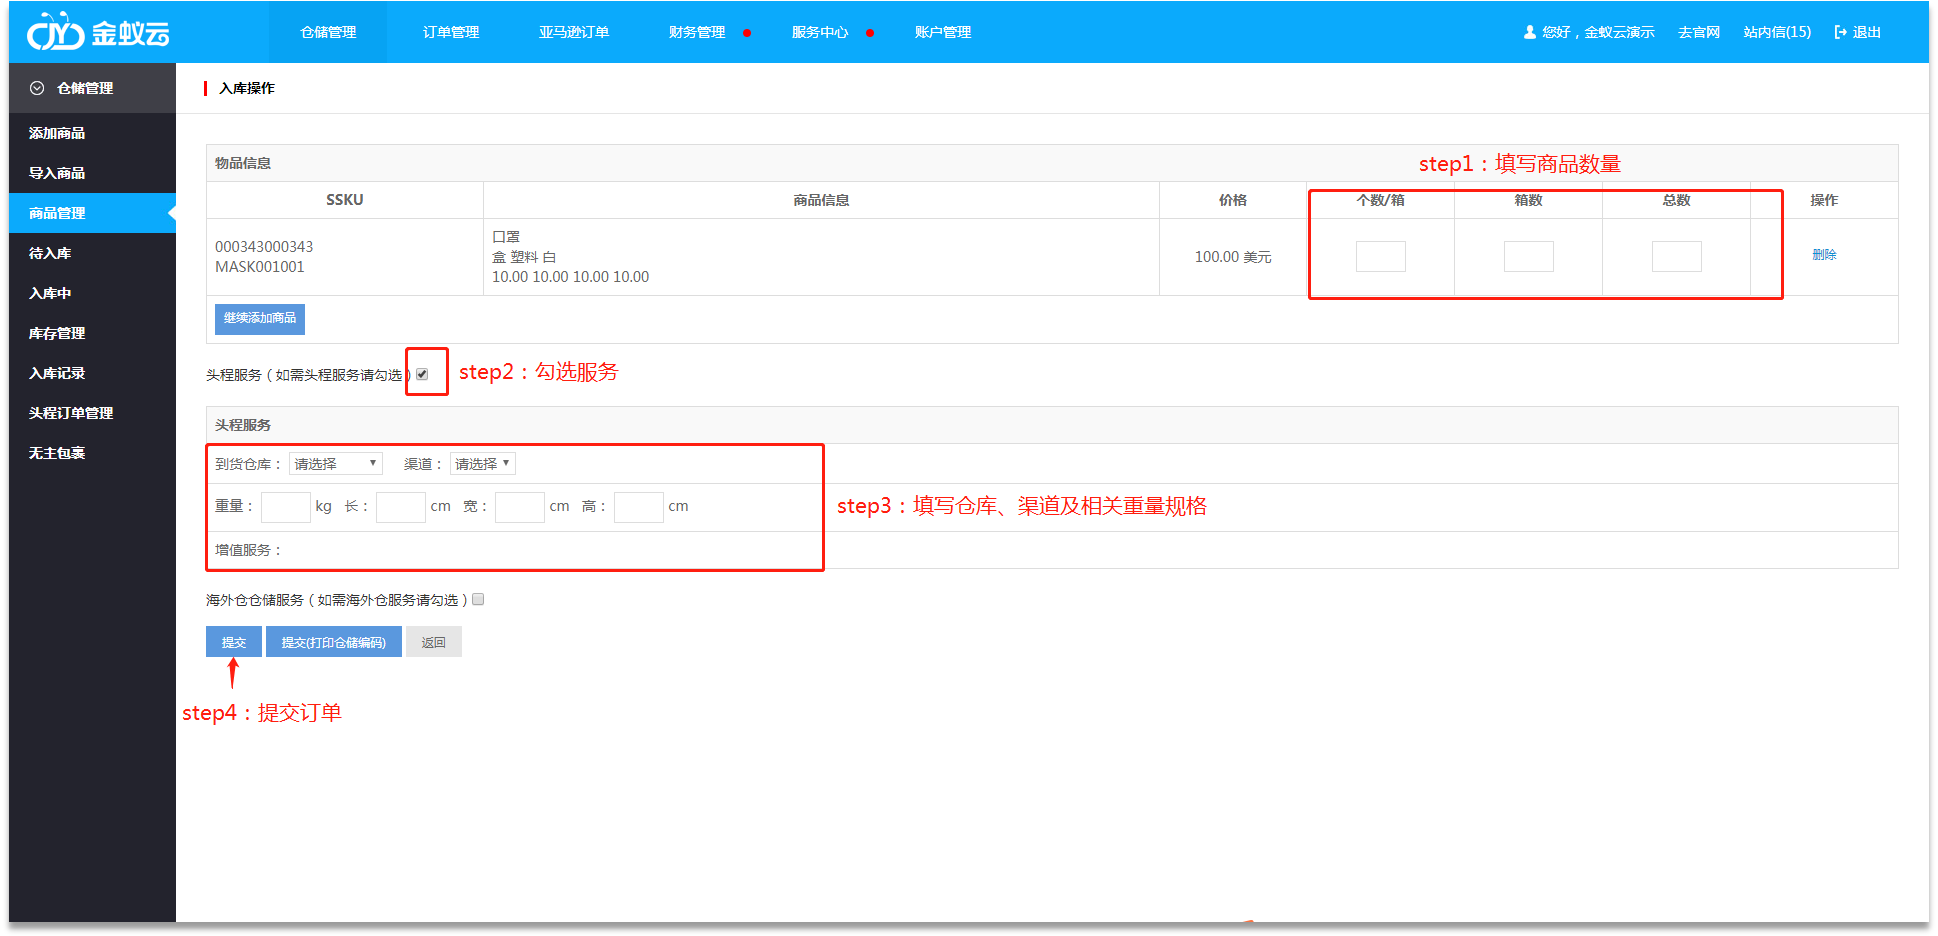Click the 个数/箱 input field

pyautogui.click(x=1380, y=257)
